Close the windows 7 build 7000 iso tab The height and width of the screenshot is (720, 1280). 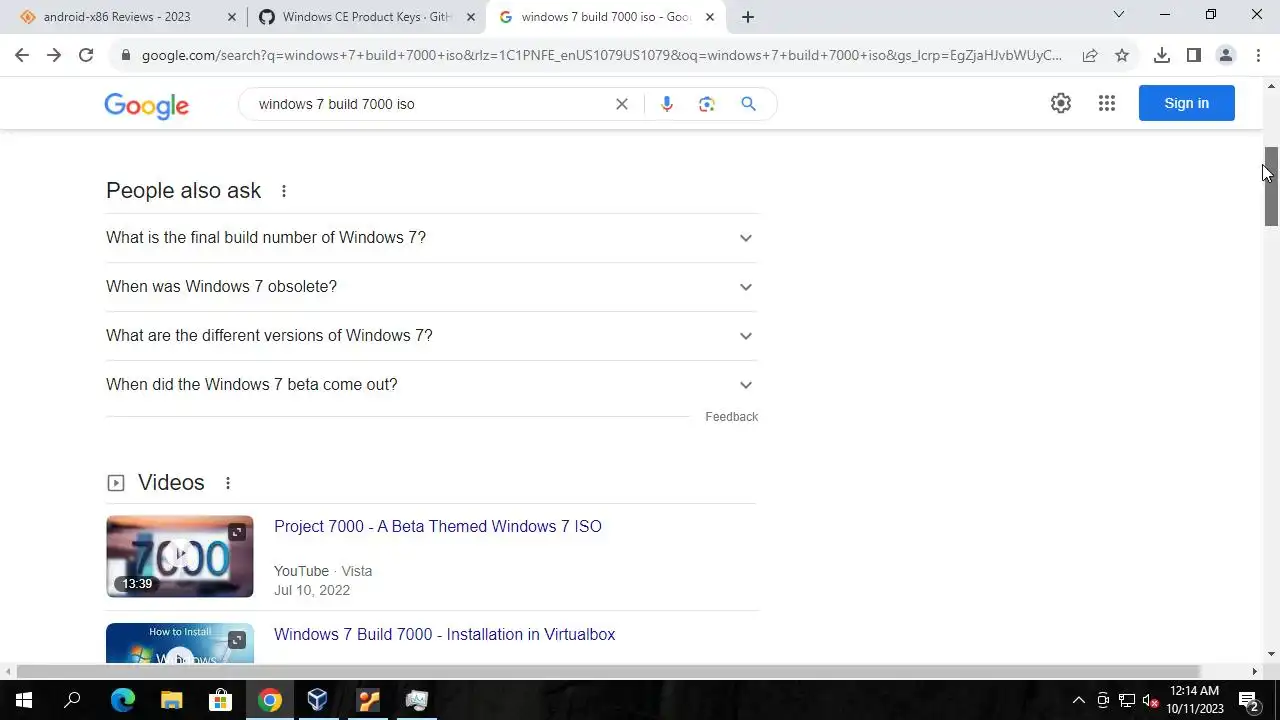click(710, 17)
